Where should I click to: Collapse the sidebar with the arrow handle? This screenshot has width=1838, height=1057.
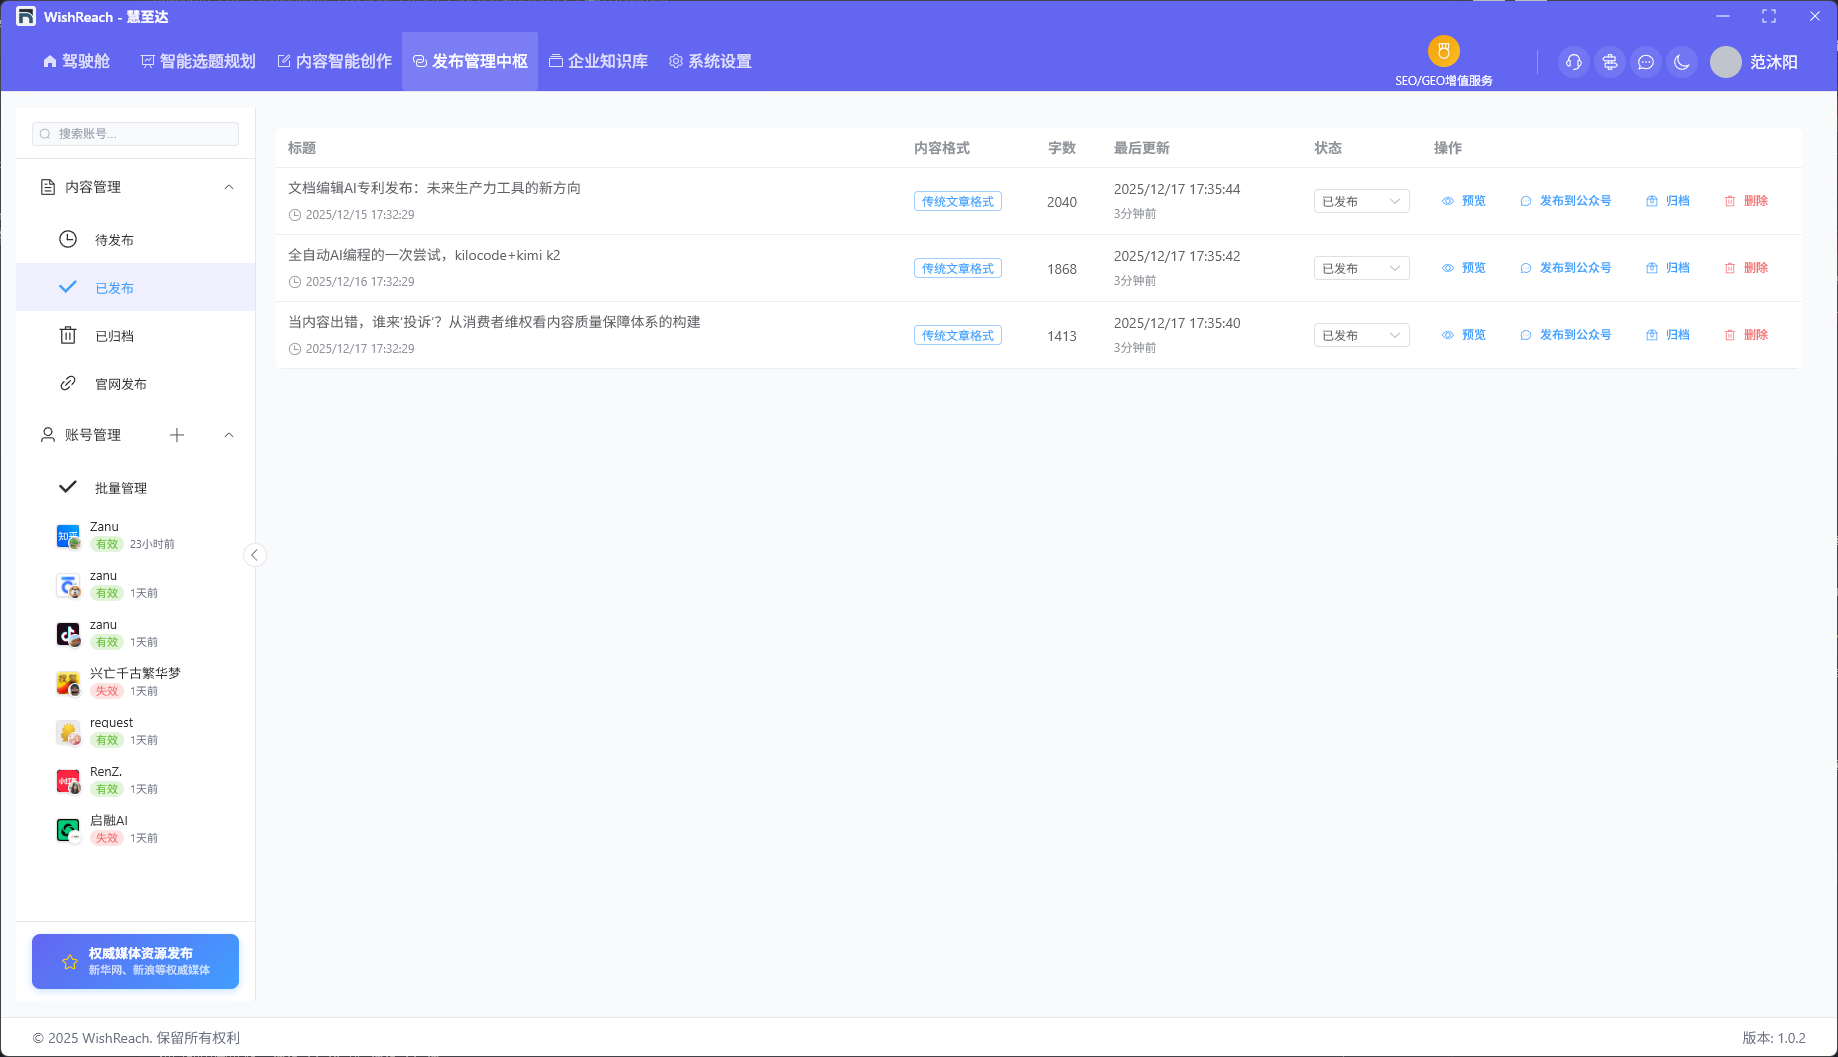(x=255, y=555)
